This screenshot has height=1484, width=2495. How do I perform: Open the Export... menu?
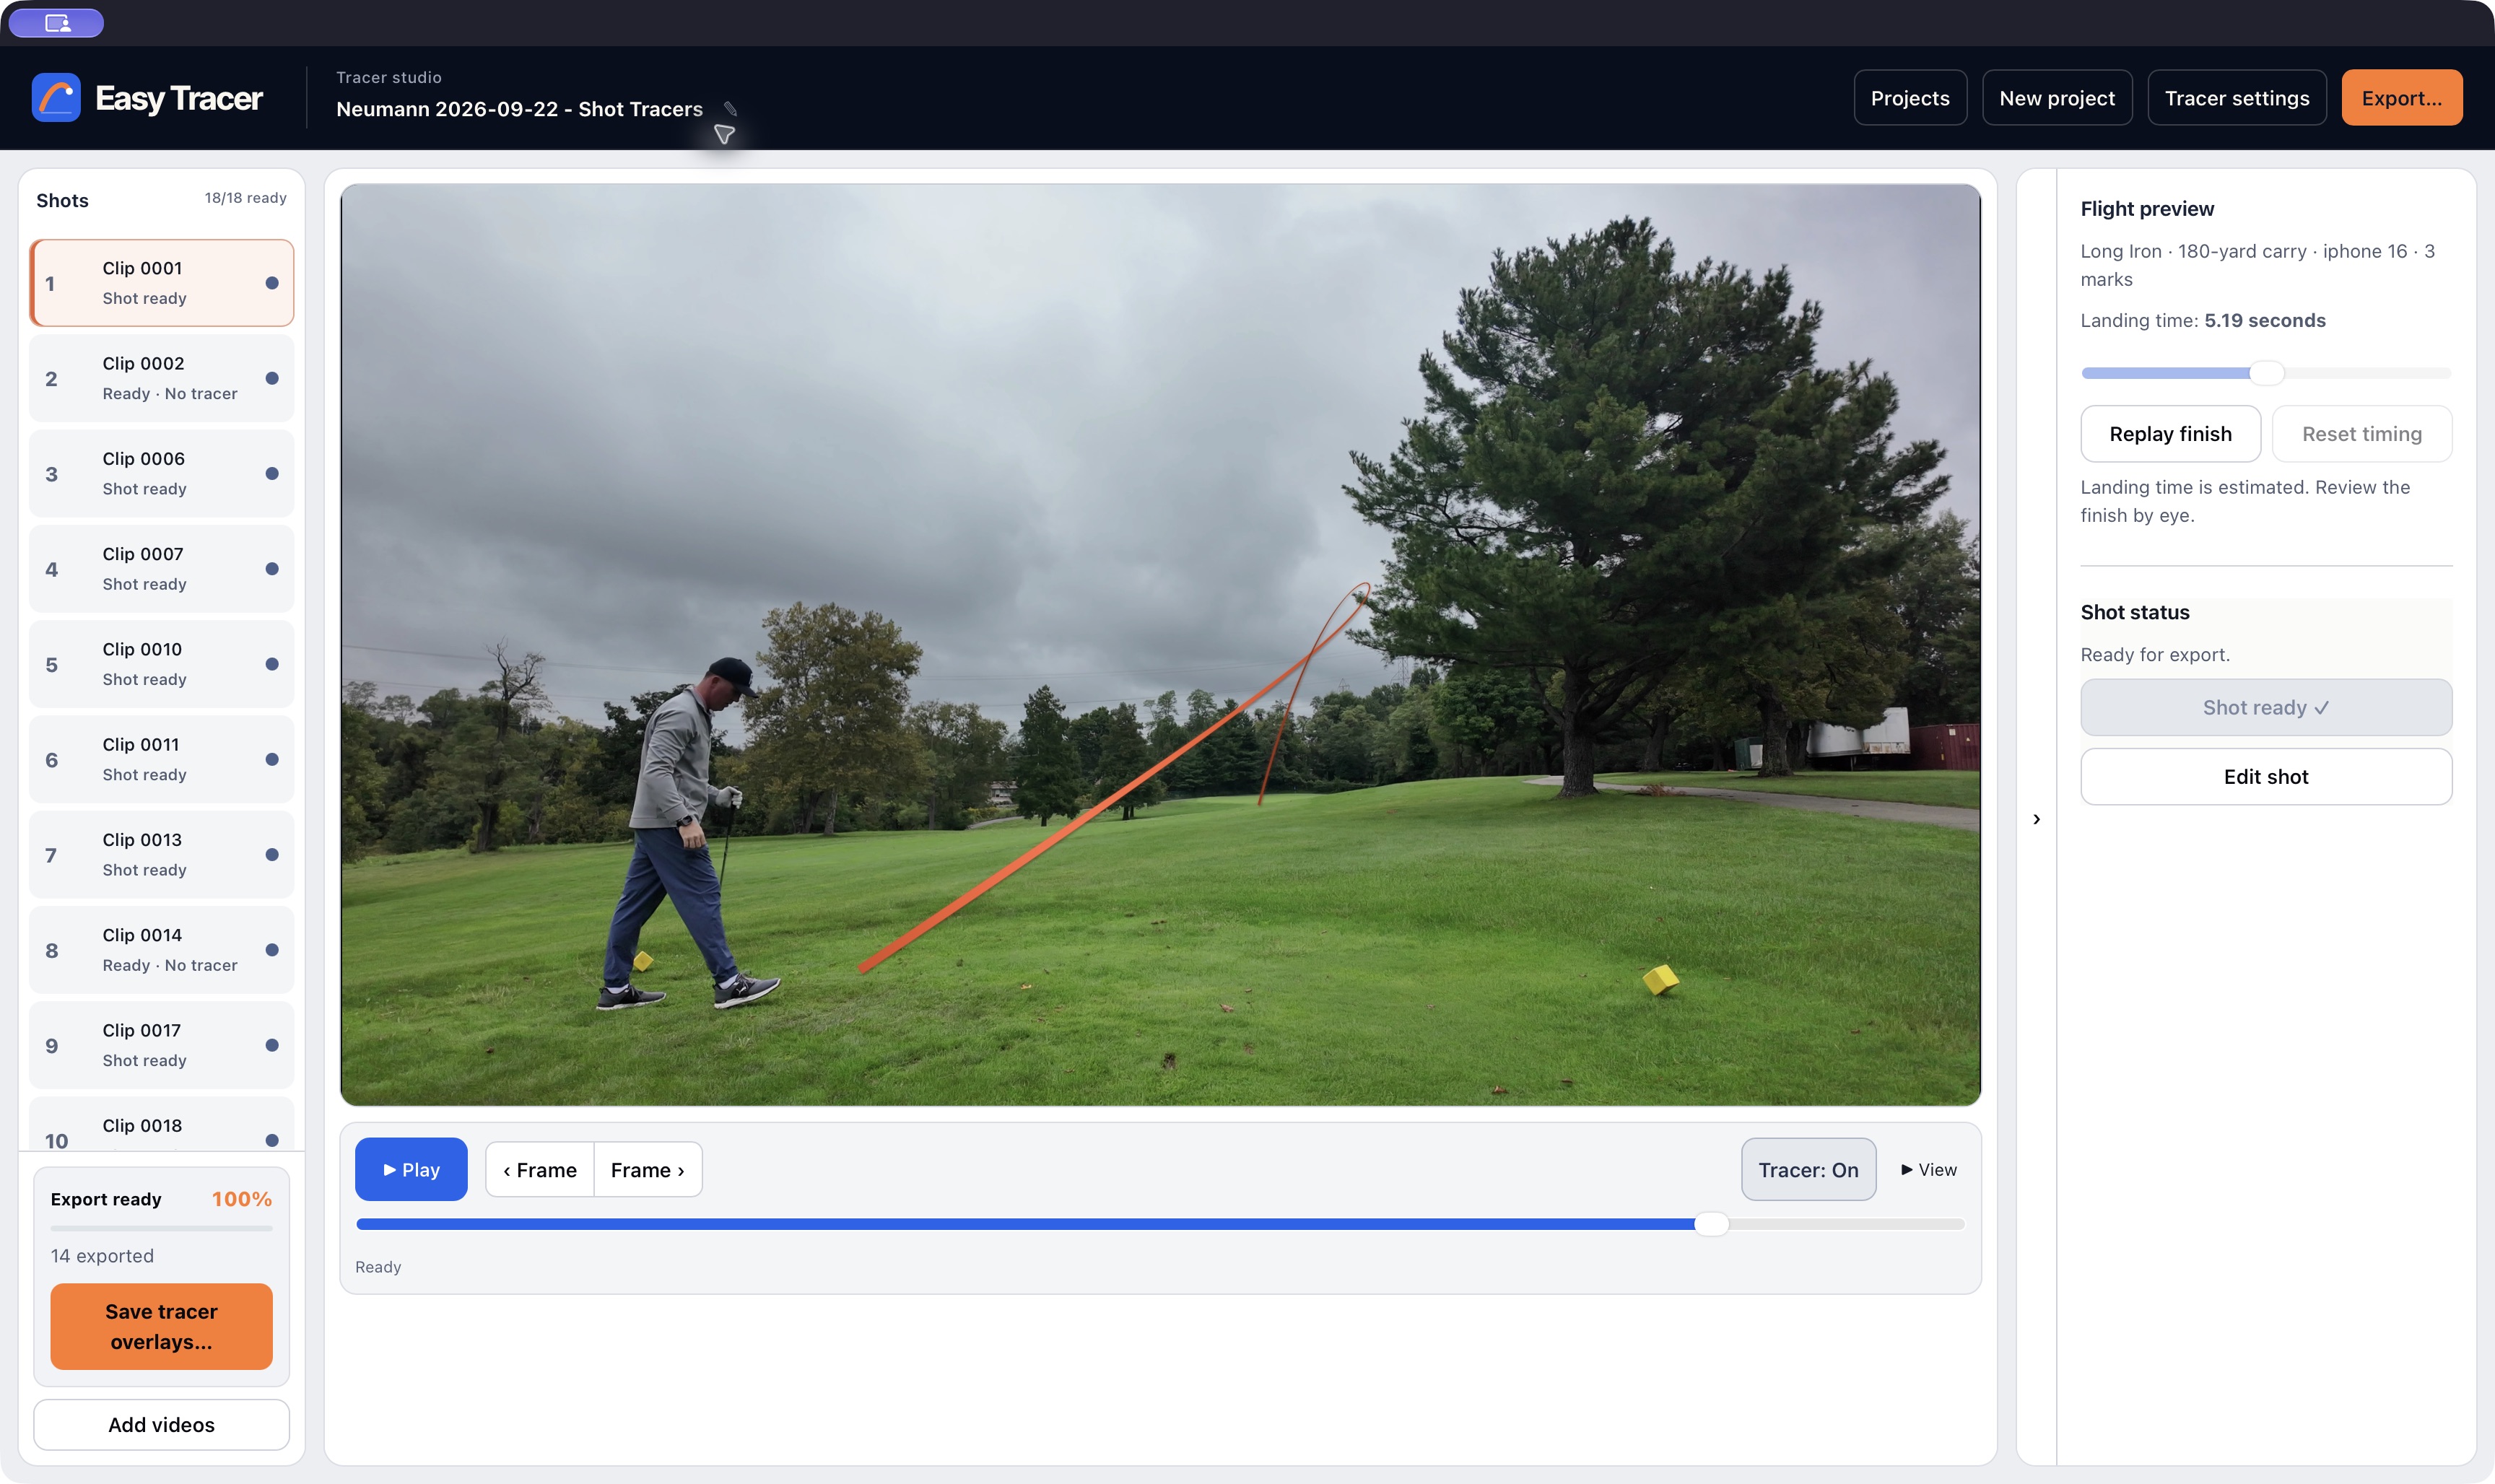tap(2402, 98)
